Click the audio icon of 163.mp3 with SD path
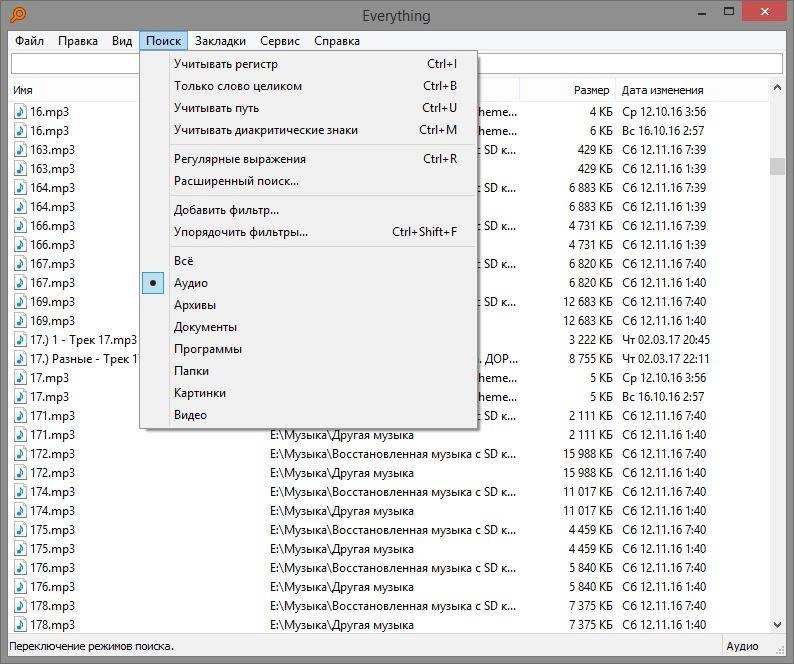 pos(20,149)
